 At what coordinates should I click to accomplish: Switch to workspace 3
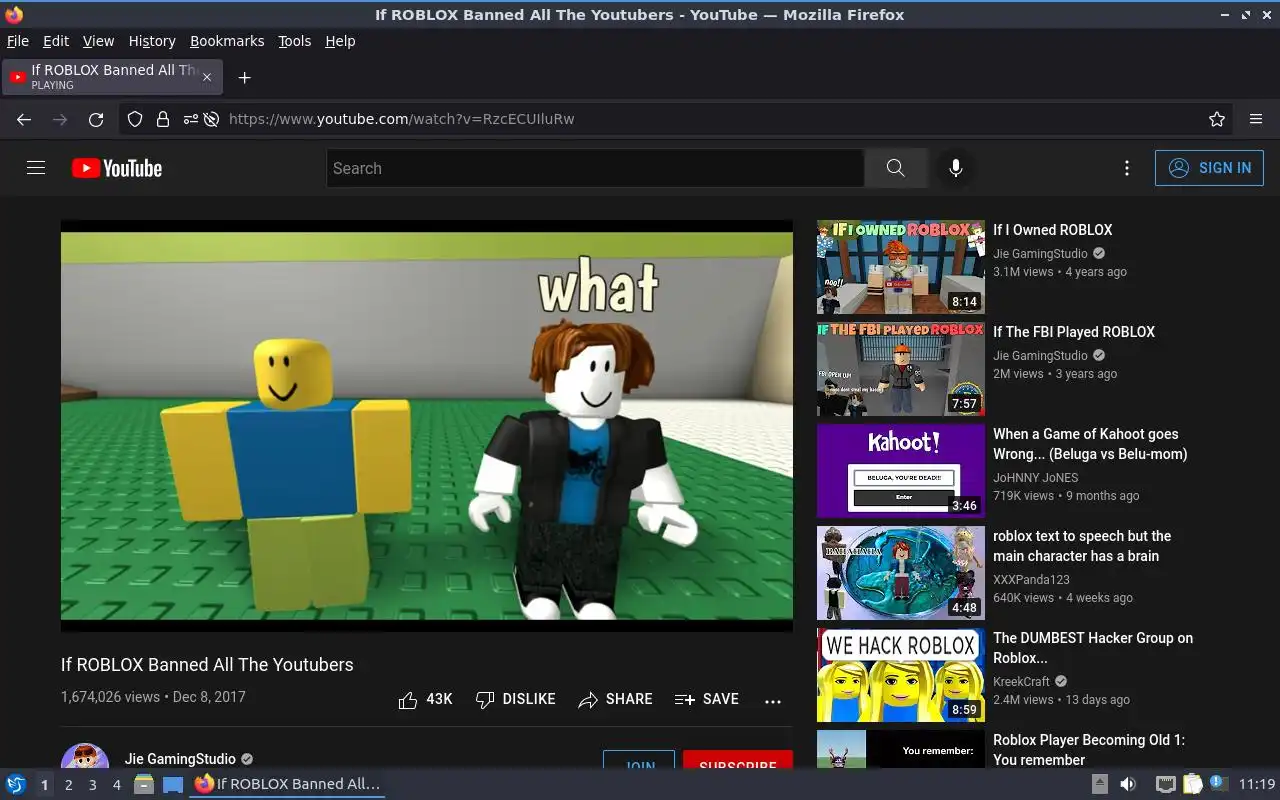pos(92,785)
